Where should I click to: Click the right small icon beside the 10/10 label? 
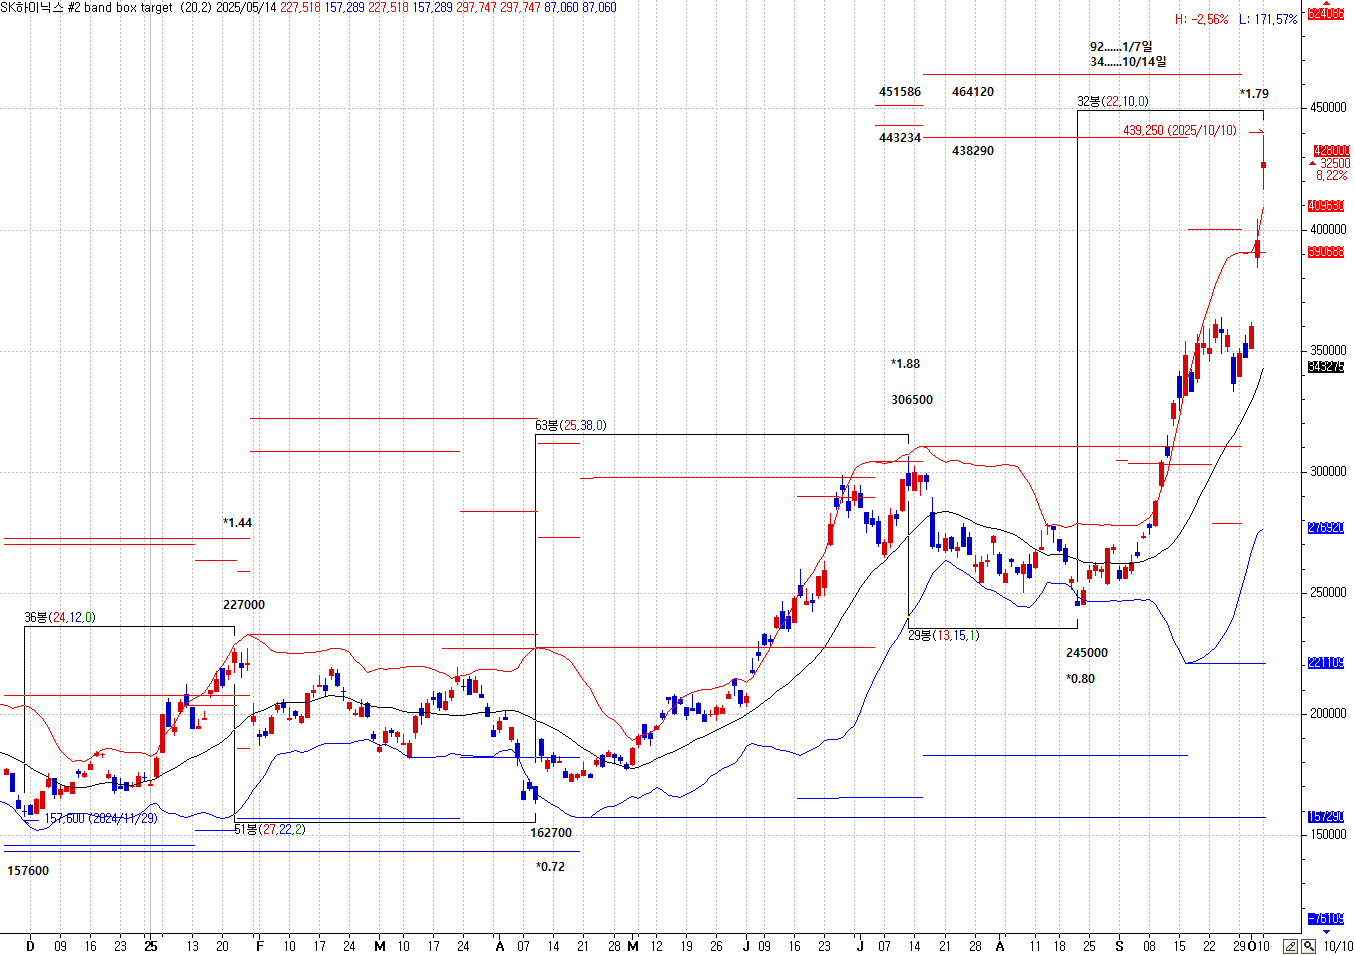click(x=1308, y=946)
